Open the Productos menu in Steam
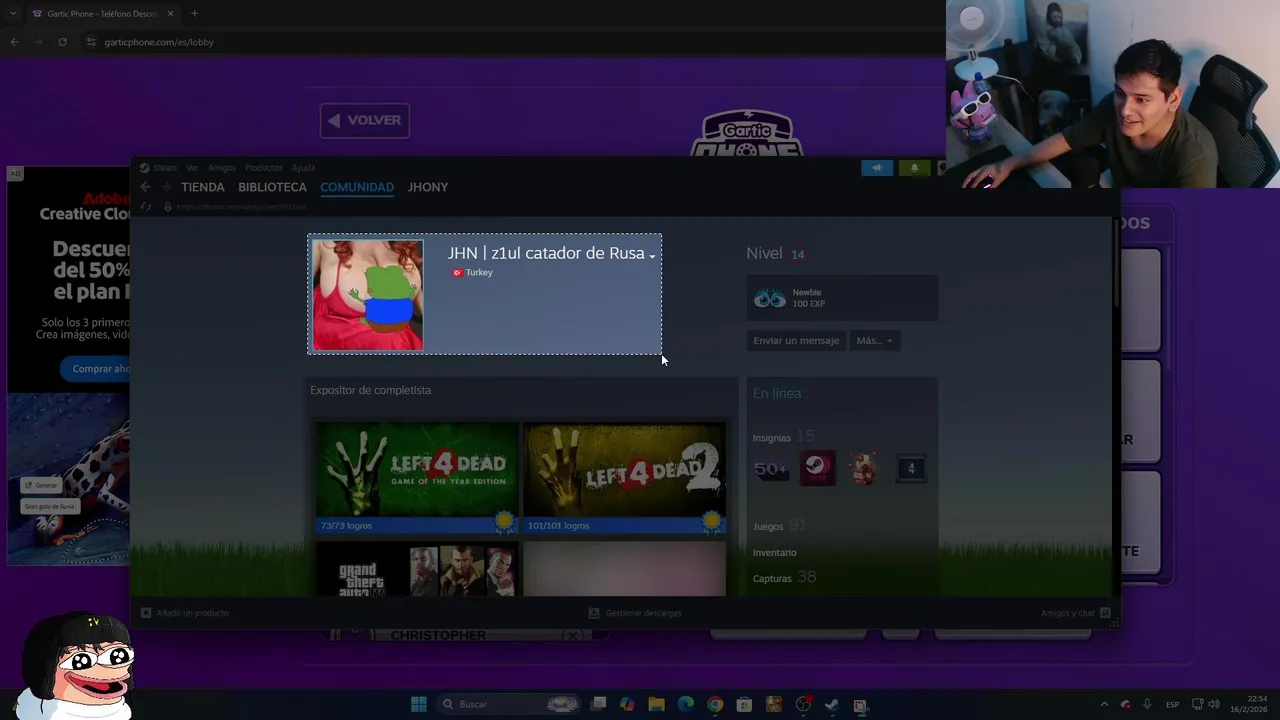The image size is (1280, 720). (264, 168)
